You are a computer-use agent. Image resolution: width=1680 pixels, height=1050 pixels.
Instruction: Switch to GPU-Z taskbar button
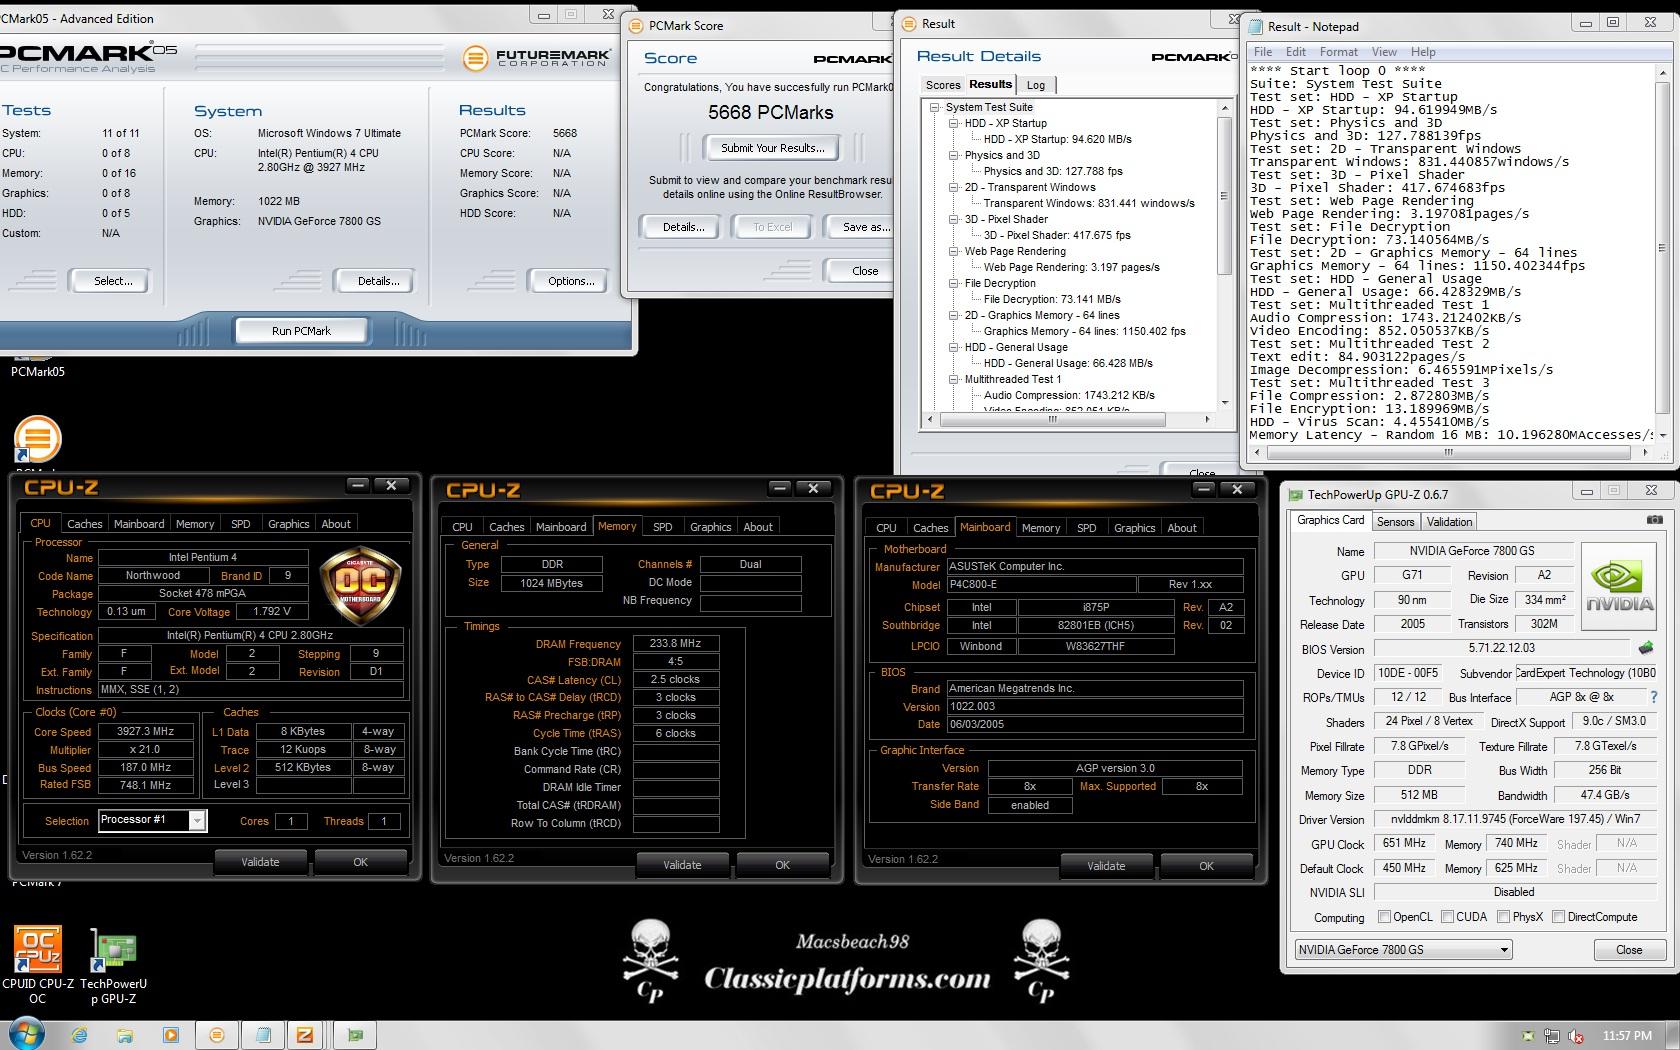click(355, 1035)
